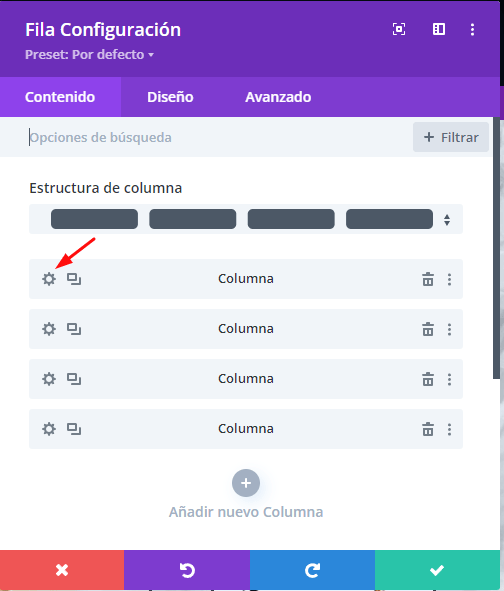Click the Opciones de búsqueda search field
504x591 pixels.
[x=217, y=137]
